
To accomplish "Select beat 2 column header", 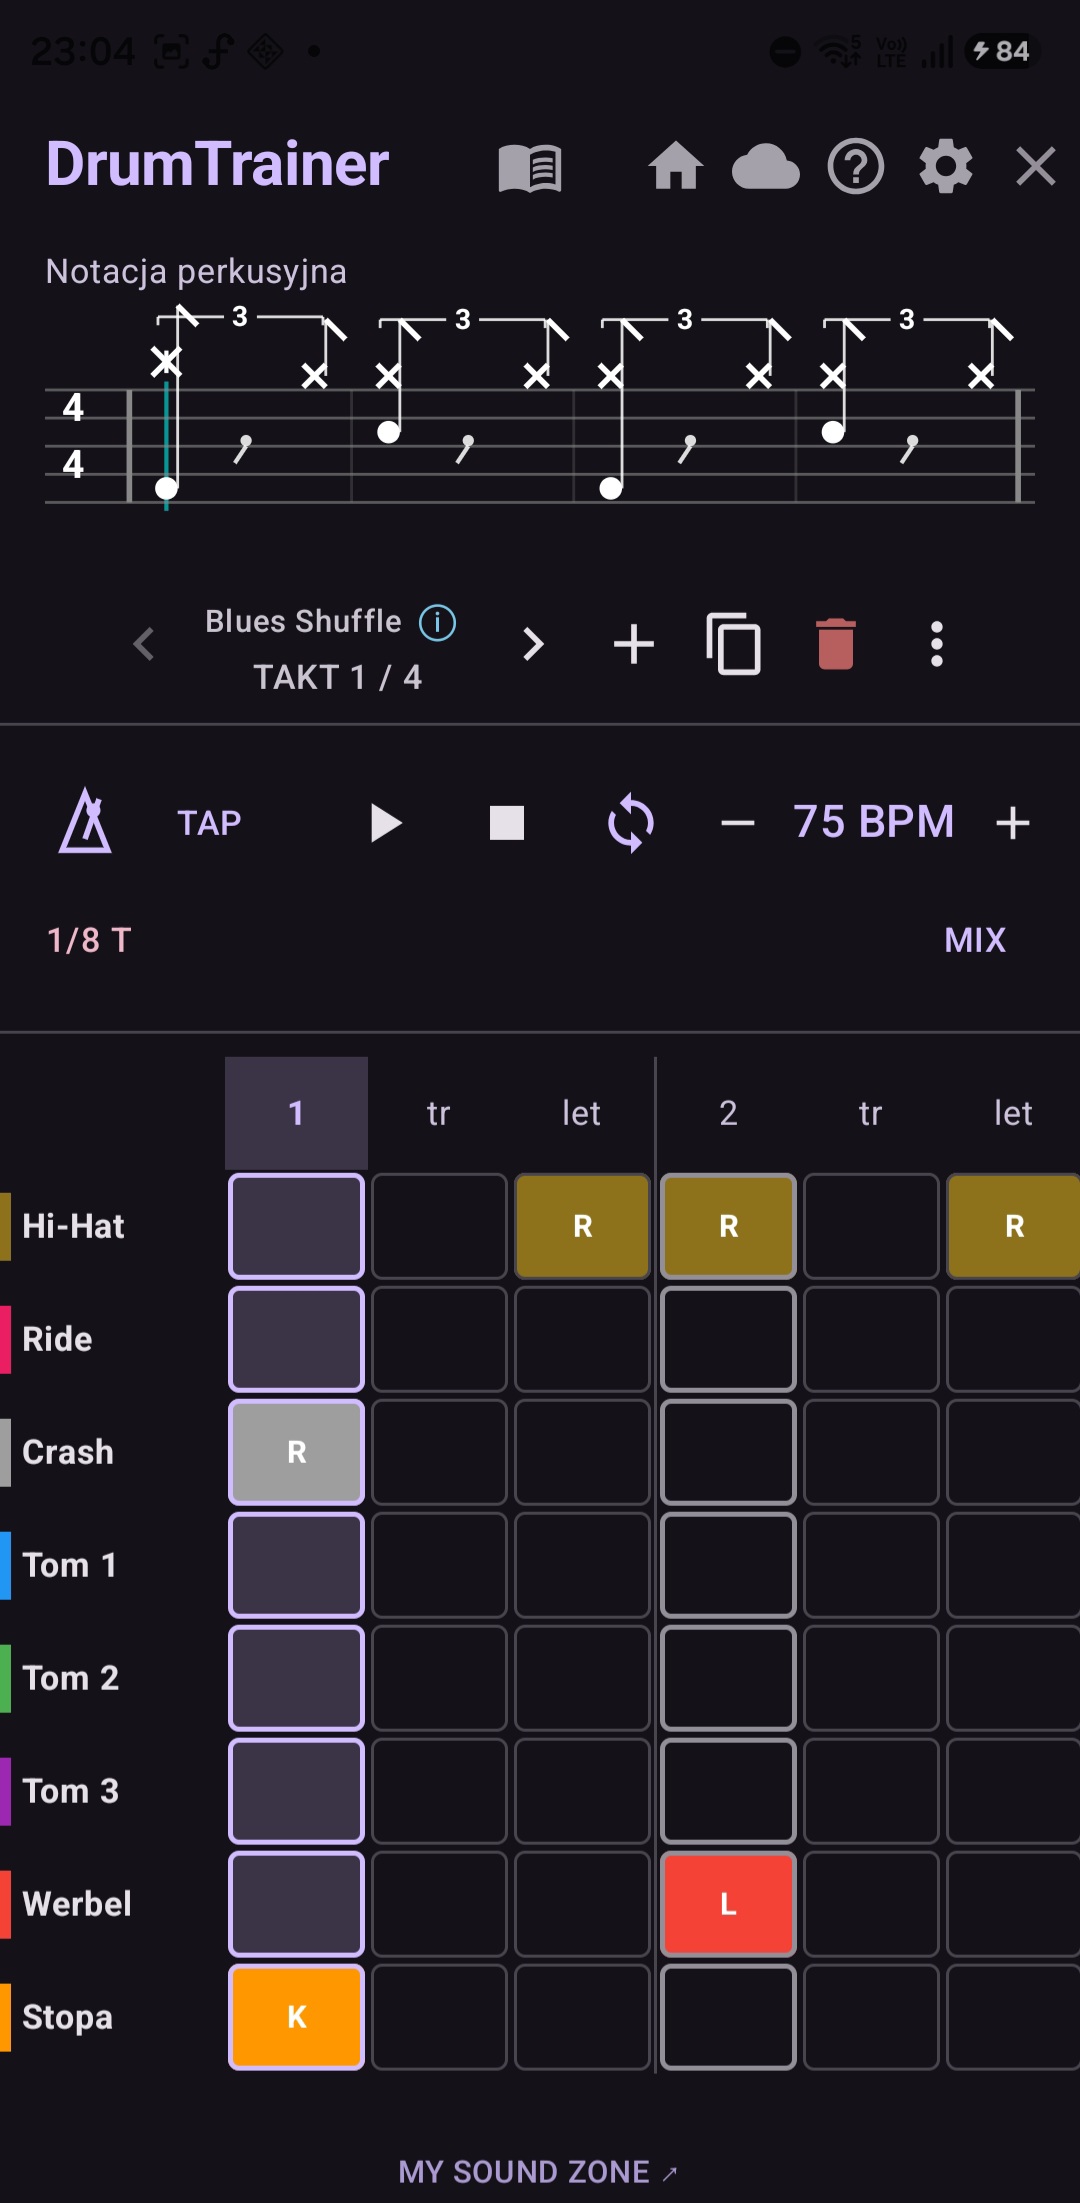I will click(x=728, y=1113).
